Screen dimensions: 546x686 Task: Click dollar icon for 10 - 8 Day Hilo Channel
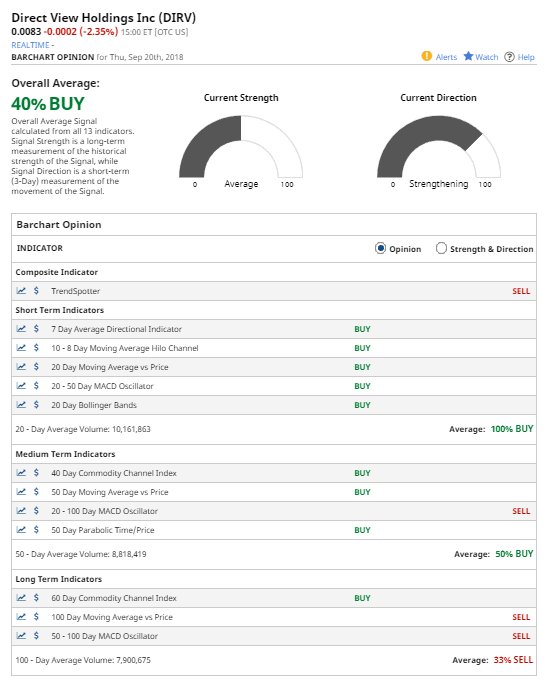click(x=36, y=348)
